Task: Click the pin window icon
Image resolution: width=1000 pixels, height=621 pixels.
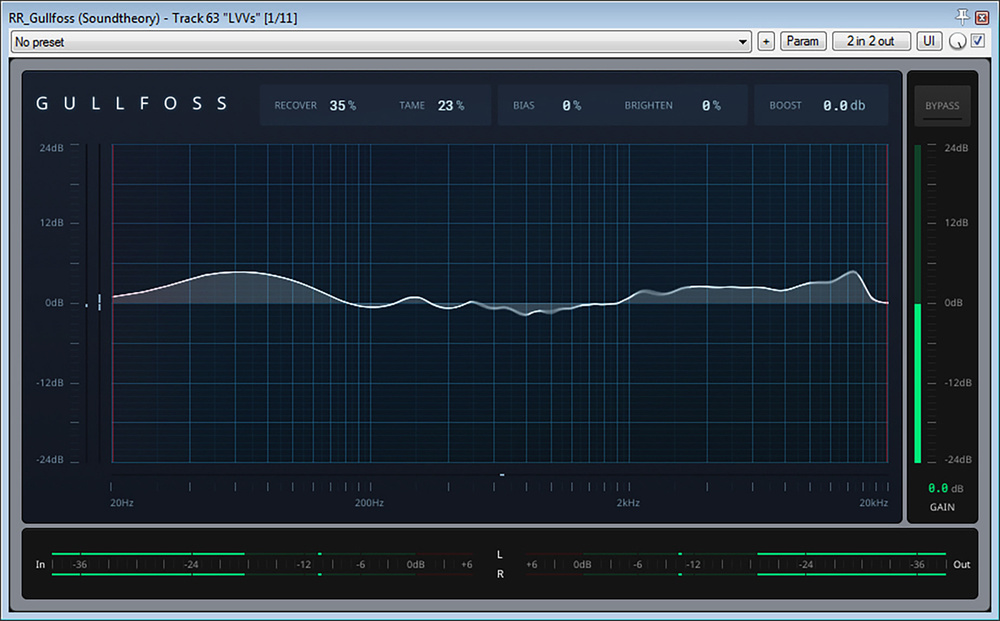Action: (963, 16)
